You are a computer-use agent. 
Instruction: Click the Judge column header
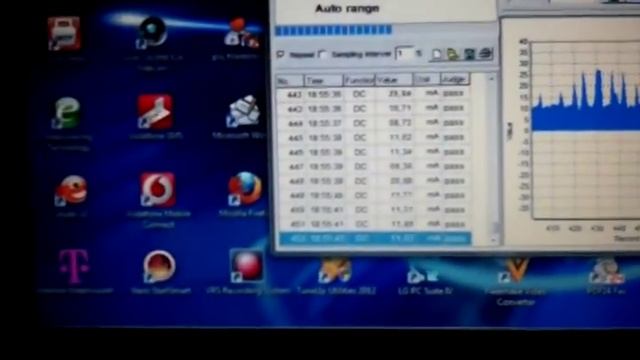tap(455, 80)
